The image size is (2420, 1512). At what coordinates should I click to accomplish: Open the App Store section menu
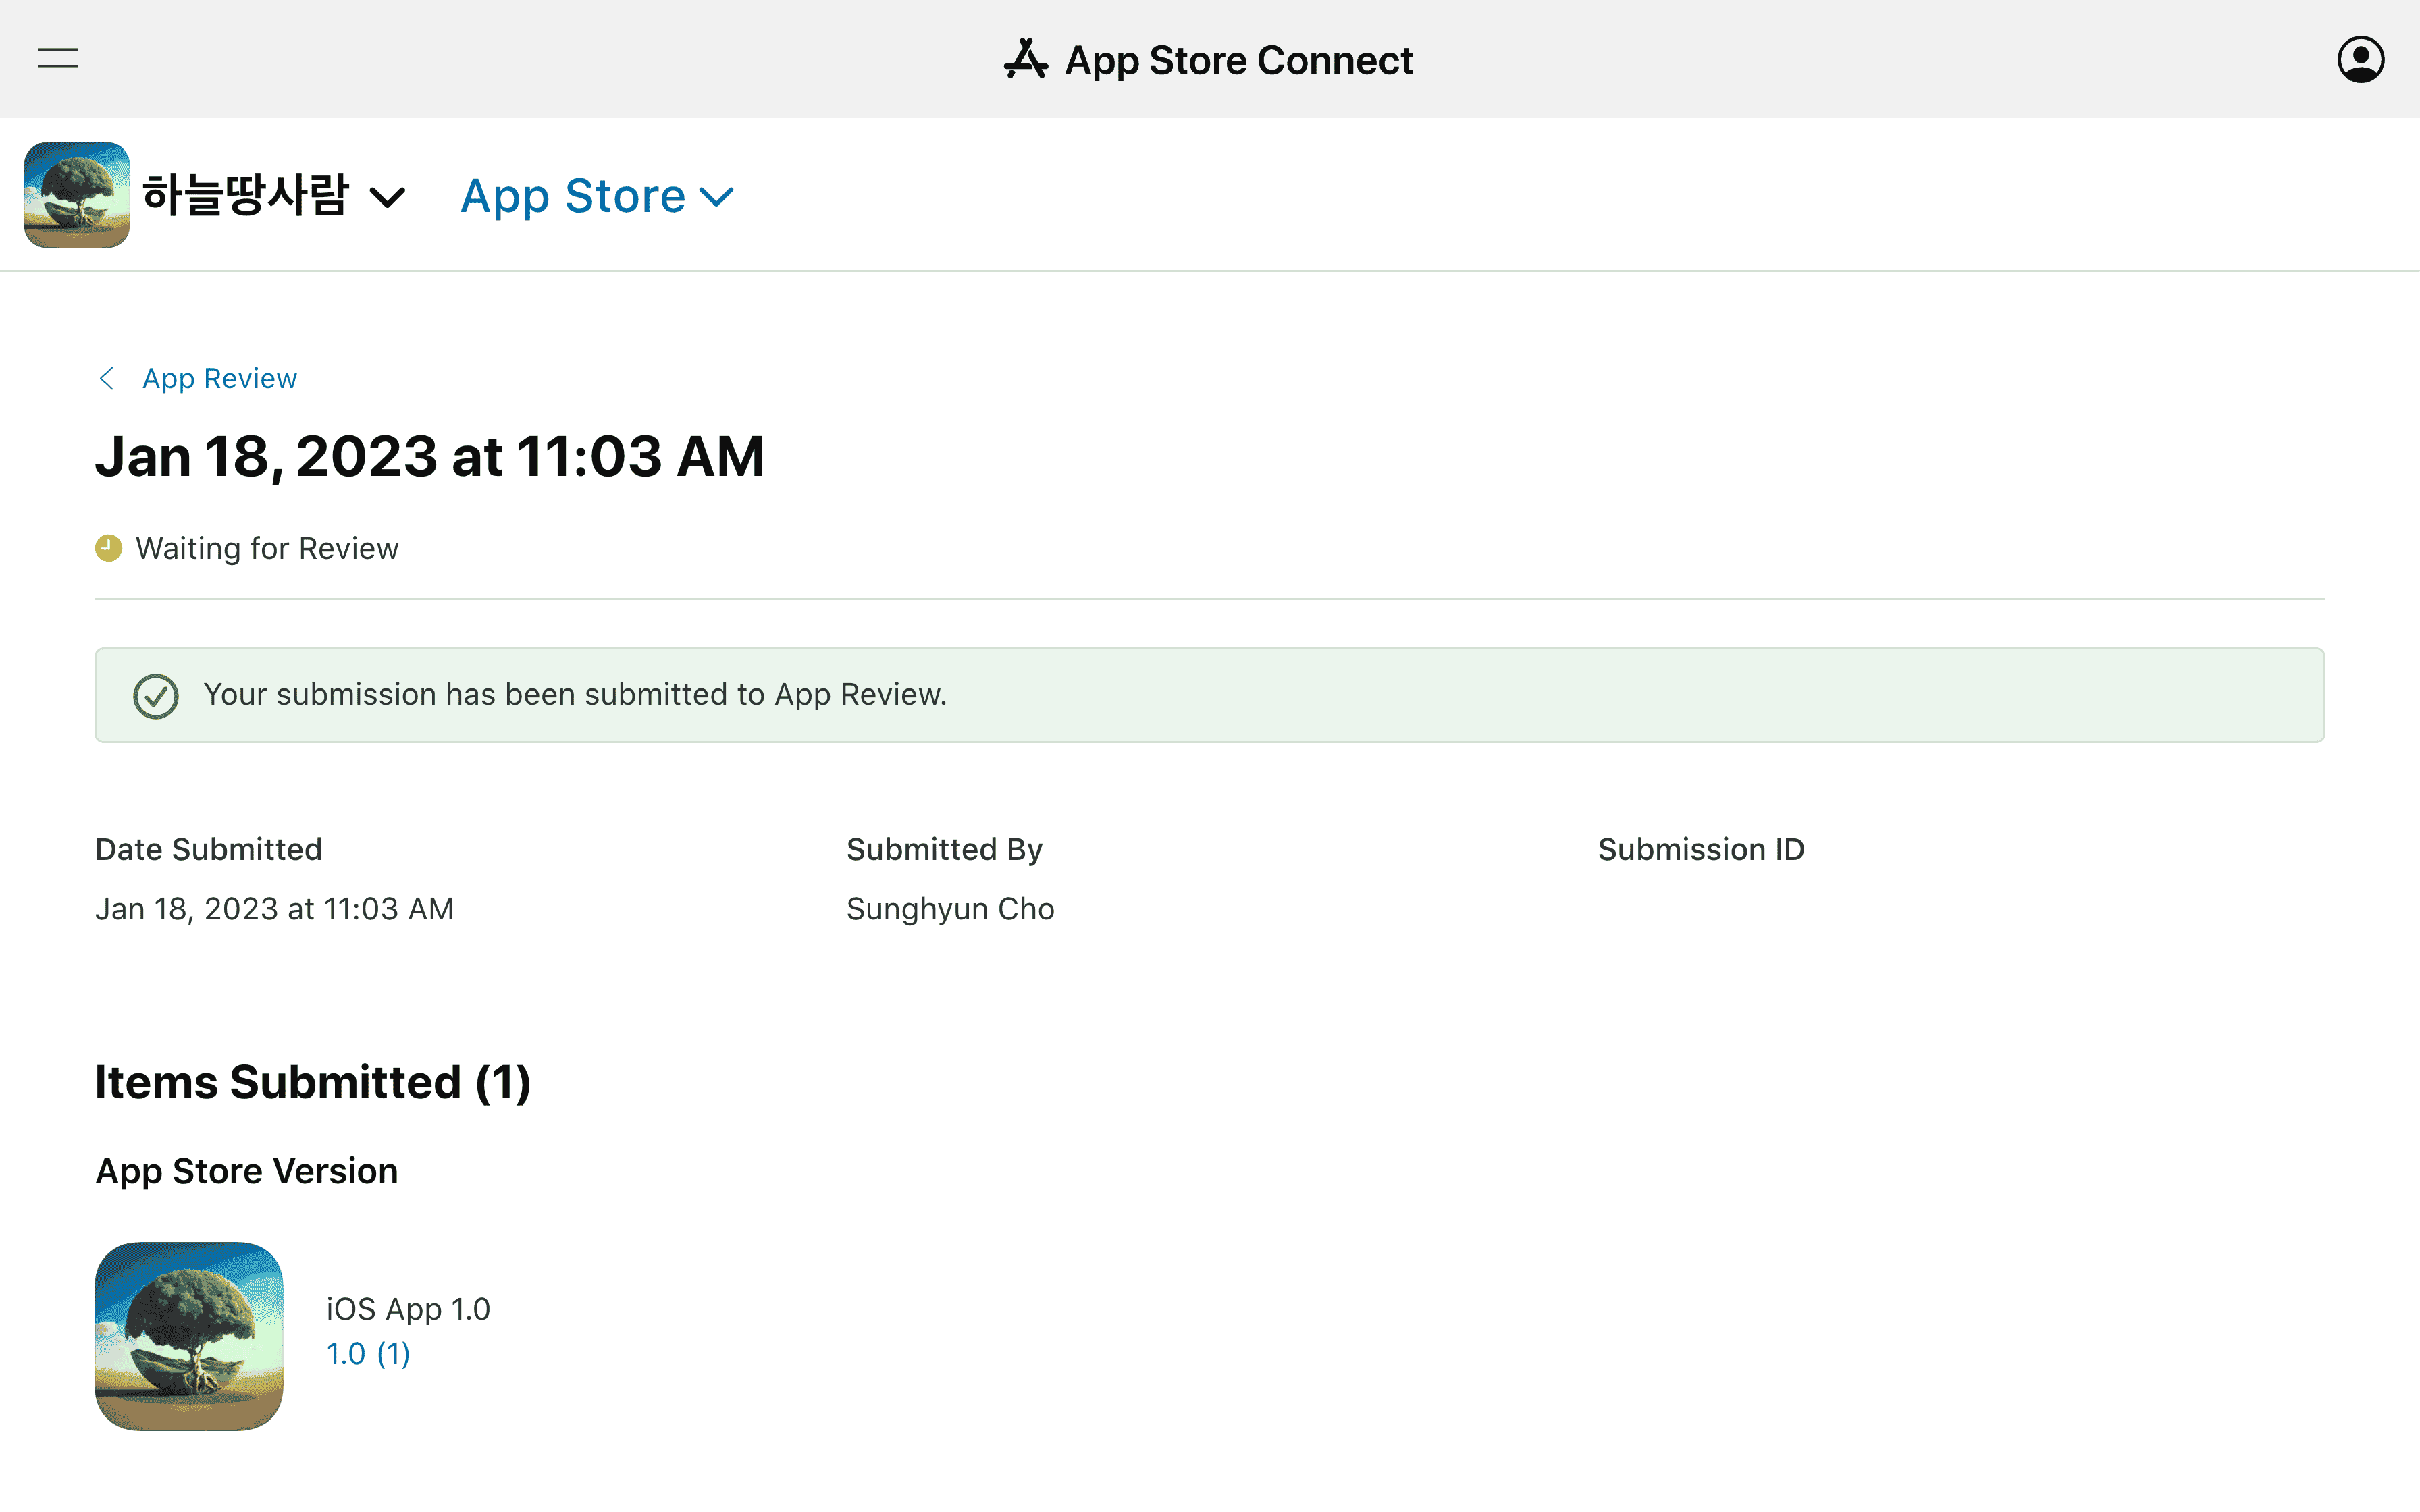(x=573, y=196)
